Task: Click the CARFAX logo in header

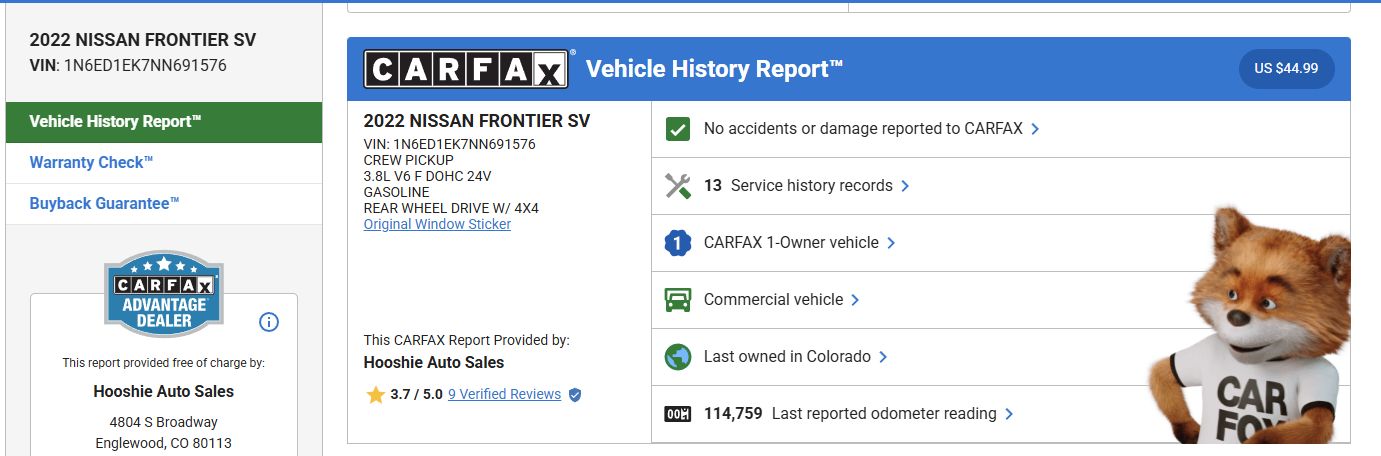Action: click(x=466, y=69)
